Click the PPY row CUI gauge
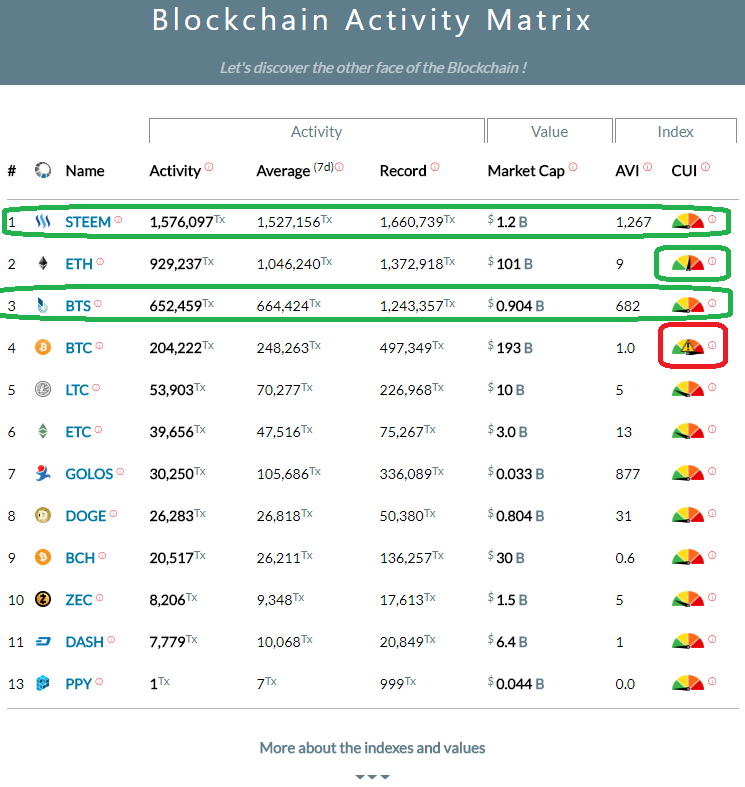Screen dimensions: 745x787 (x=688, y=683)
